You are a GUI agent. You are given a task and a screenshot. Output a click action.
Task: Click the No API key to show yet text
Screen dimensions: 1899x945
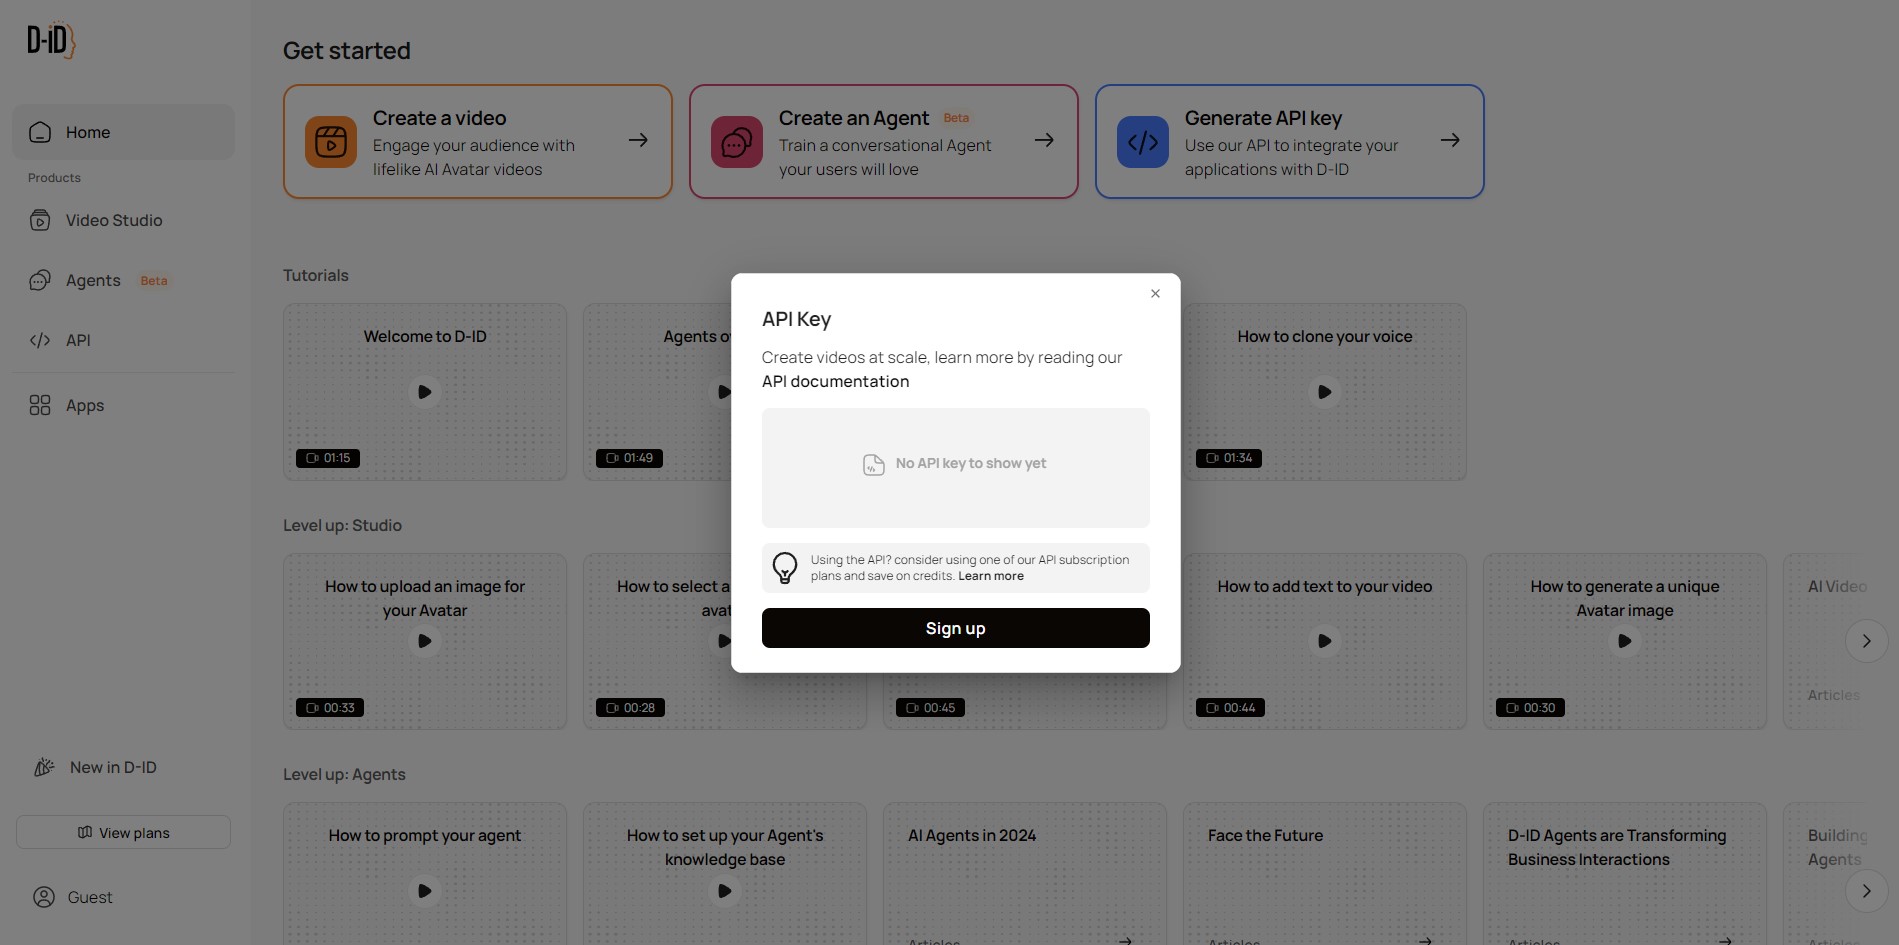pyautogui.click(x=971, y=463)
